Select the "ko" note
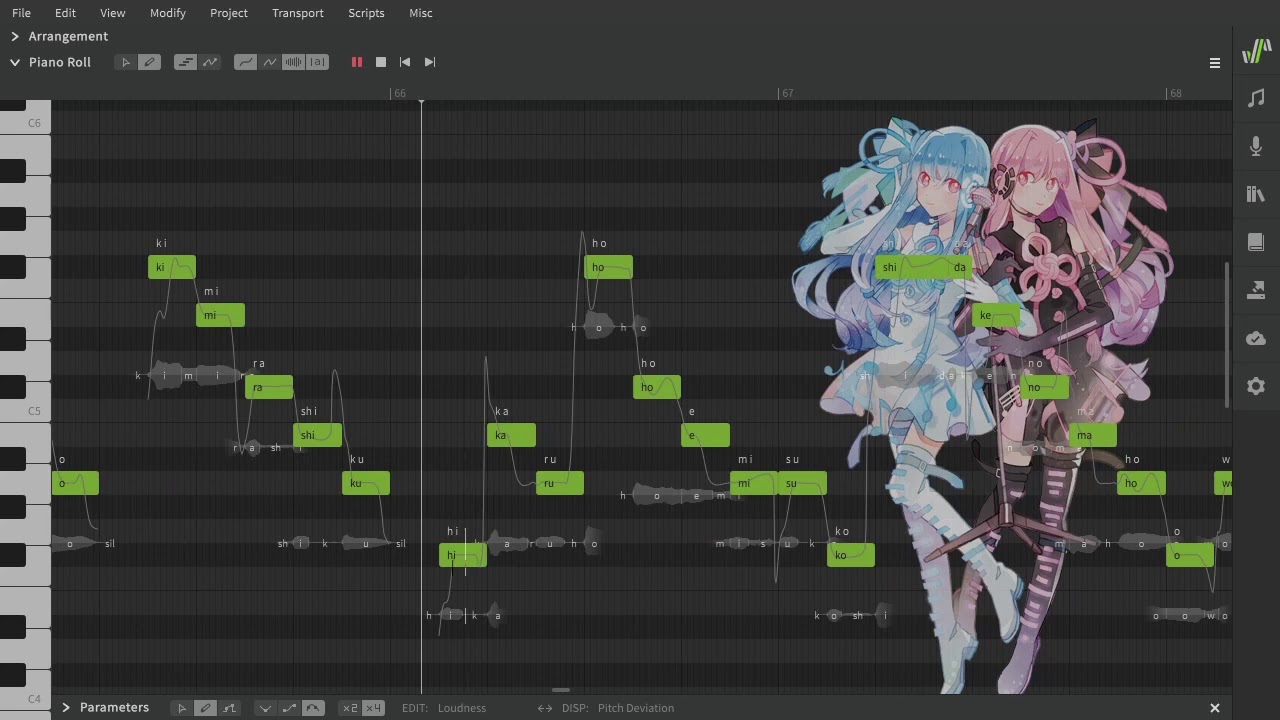This screenshot has width=1280, height=720. pyautogui.click(x=851, y=555)
